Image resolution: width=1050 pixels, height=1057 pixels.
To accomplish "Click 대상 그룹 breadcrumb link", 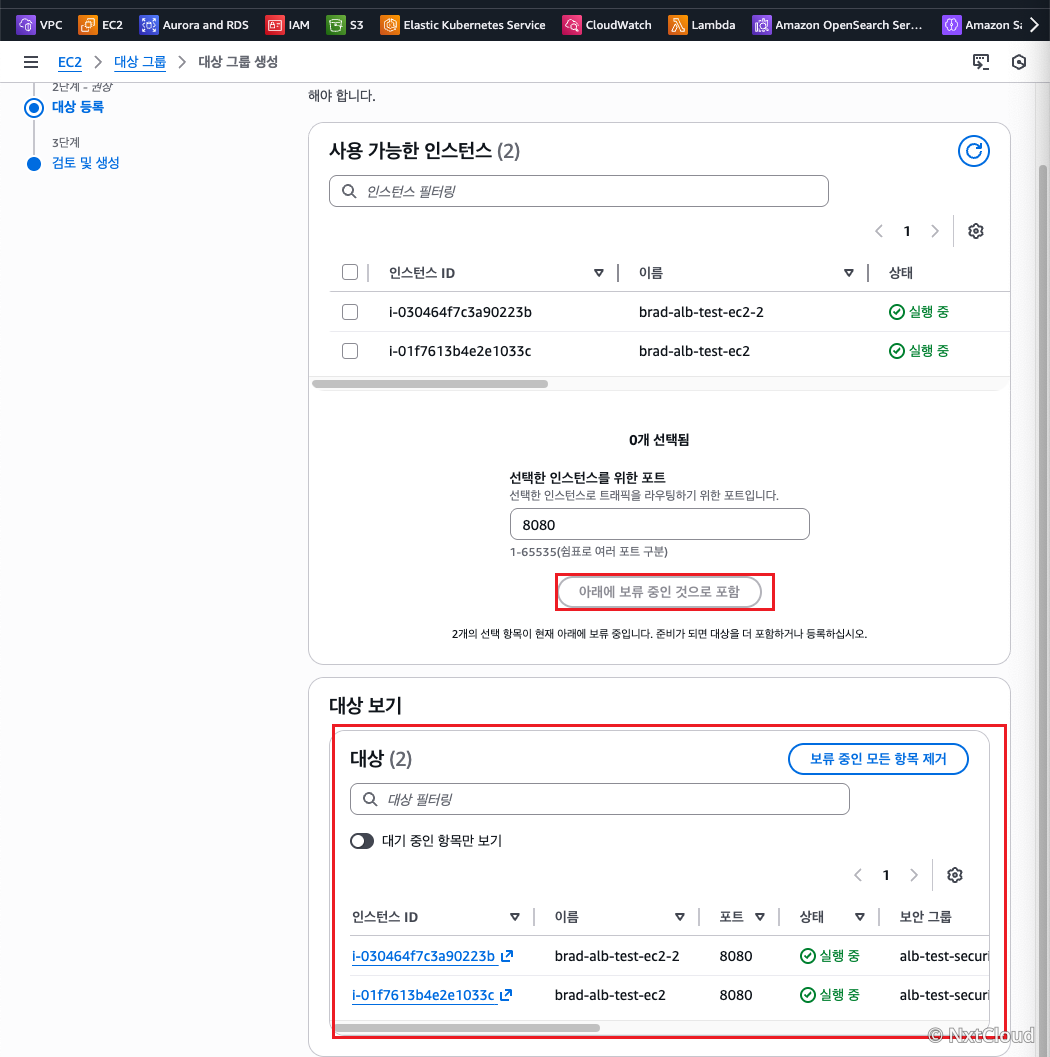I will [x=140, y=62].
